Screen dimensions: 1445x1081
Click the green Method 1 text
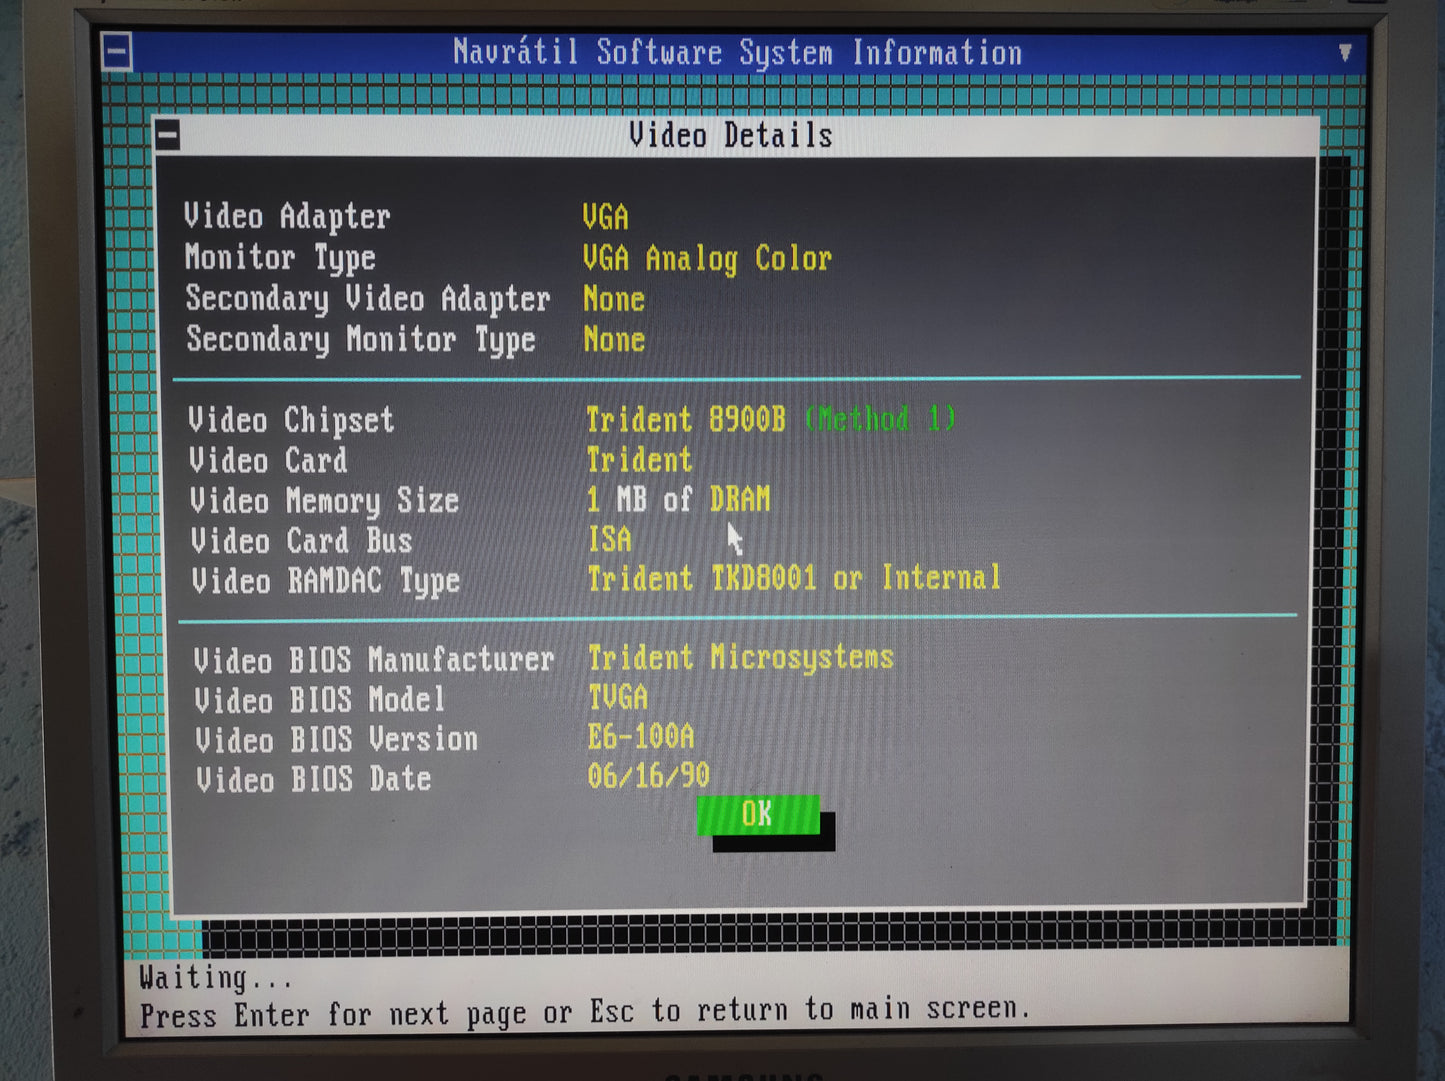coord(880,418)
